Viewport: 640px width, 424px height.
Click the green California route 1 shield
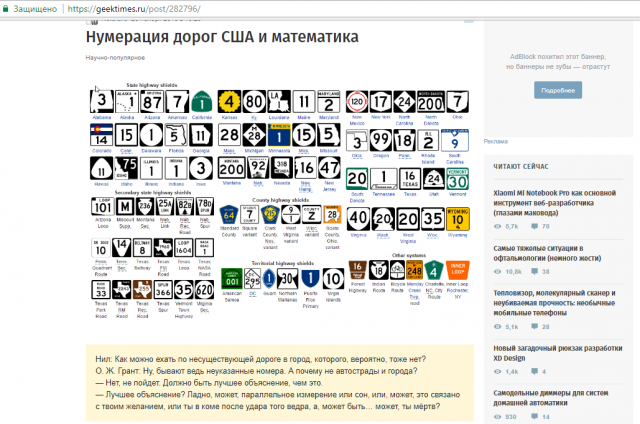pyautogui.click(x=202, y=102)
